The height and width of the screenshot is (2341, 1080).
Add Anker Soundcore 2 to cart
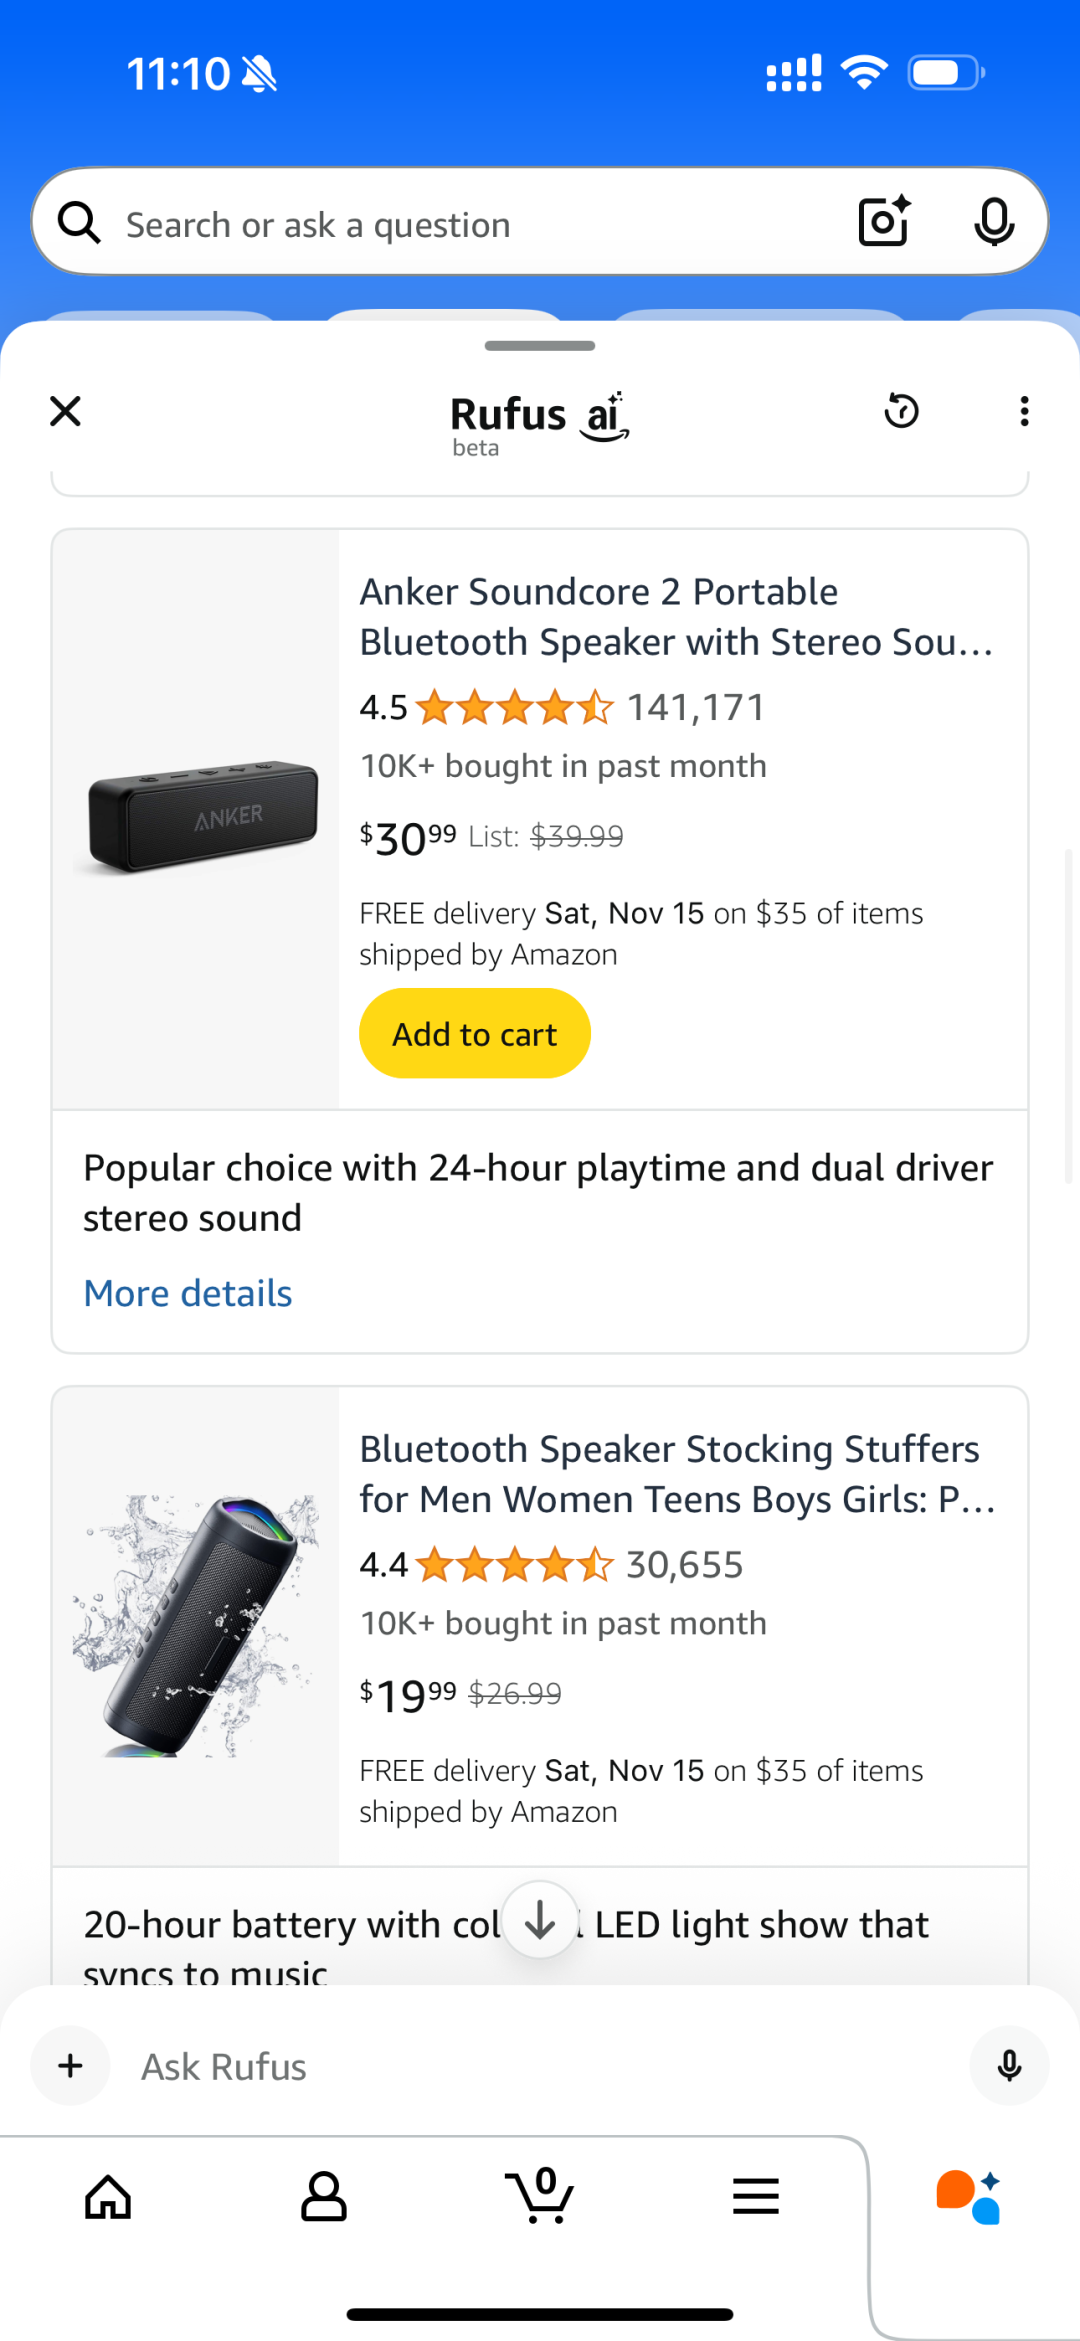point(474,1034)
